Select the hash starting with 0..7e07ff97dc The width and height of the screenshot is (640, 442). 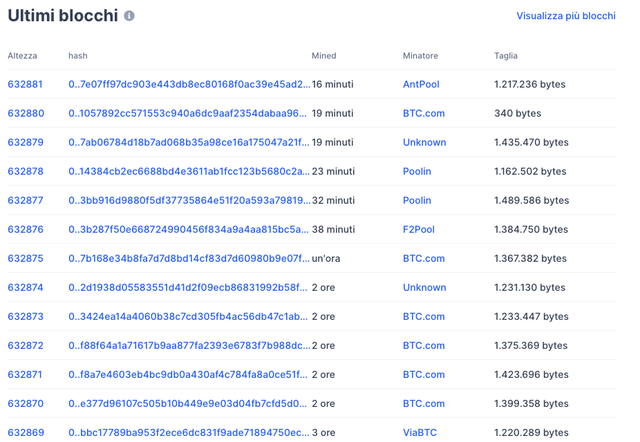pyautogui.click(x=189, y=84)
